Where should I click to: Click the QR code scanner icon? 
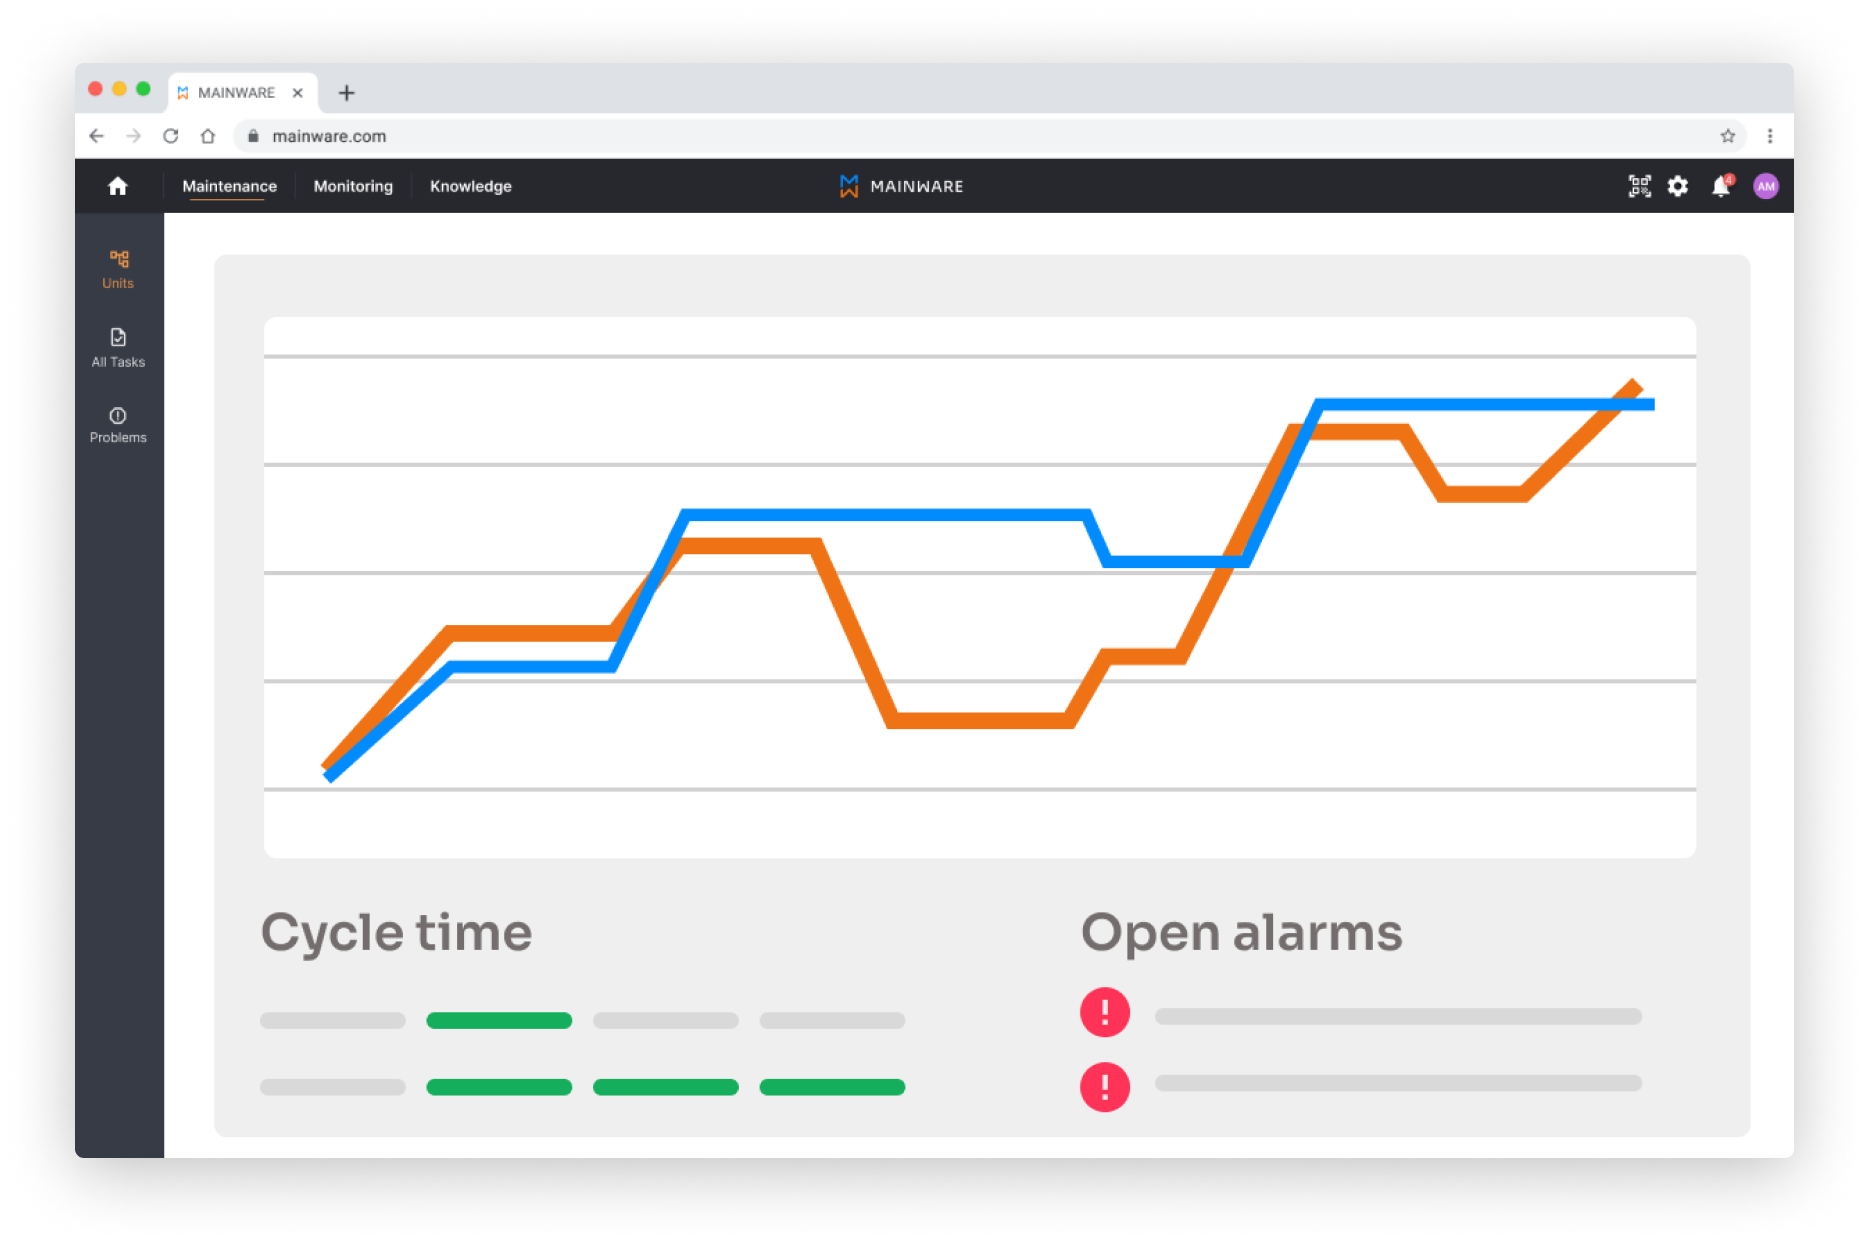pyautogui.click(x=1639, y=186)
